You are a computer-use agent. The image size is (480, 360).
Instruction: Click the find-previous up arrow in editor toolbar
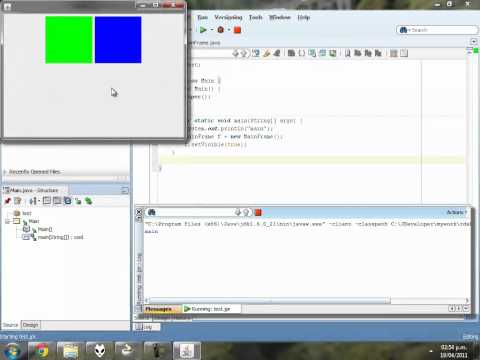click(245, 53)
